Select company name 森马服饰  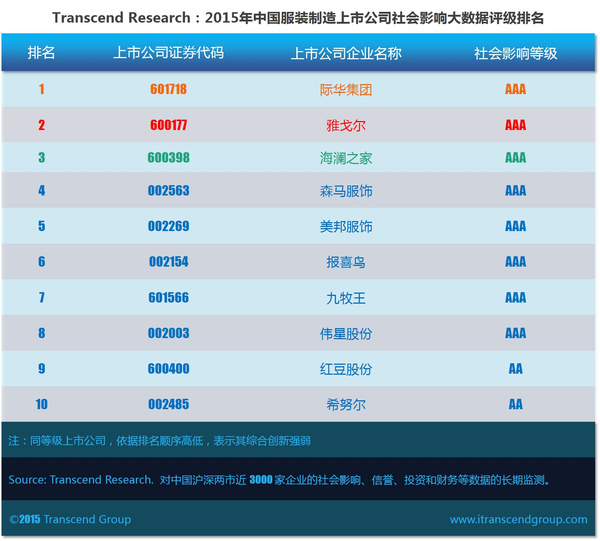(346, 191)
